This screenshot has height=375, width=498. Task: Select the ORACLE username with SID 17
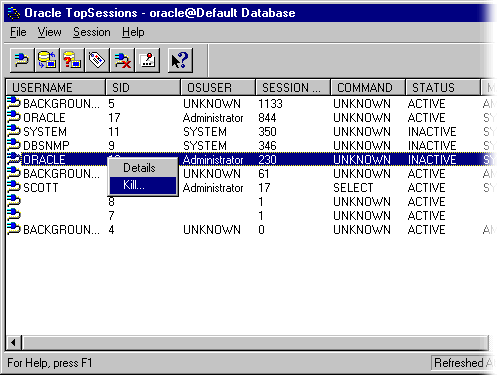(44, 118)
